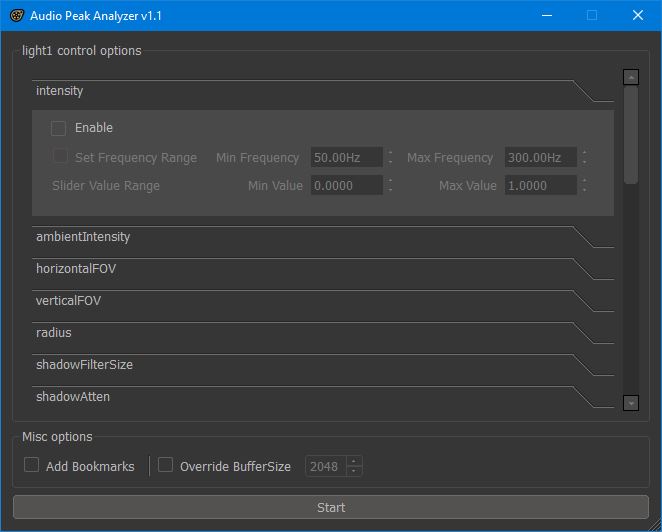Click scroll up arrow in options list

[630, 77]
